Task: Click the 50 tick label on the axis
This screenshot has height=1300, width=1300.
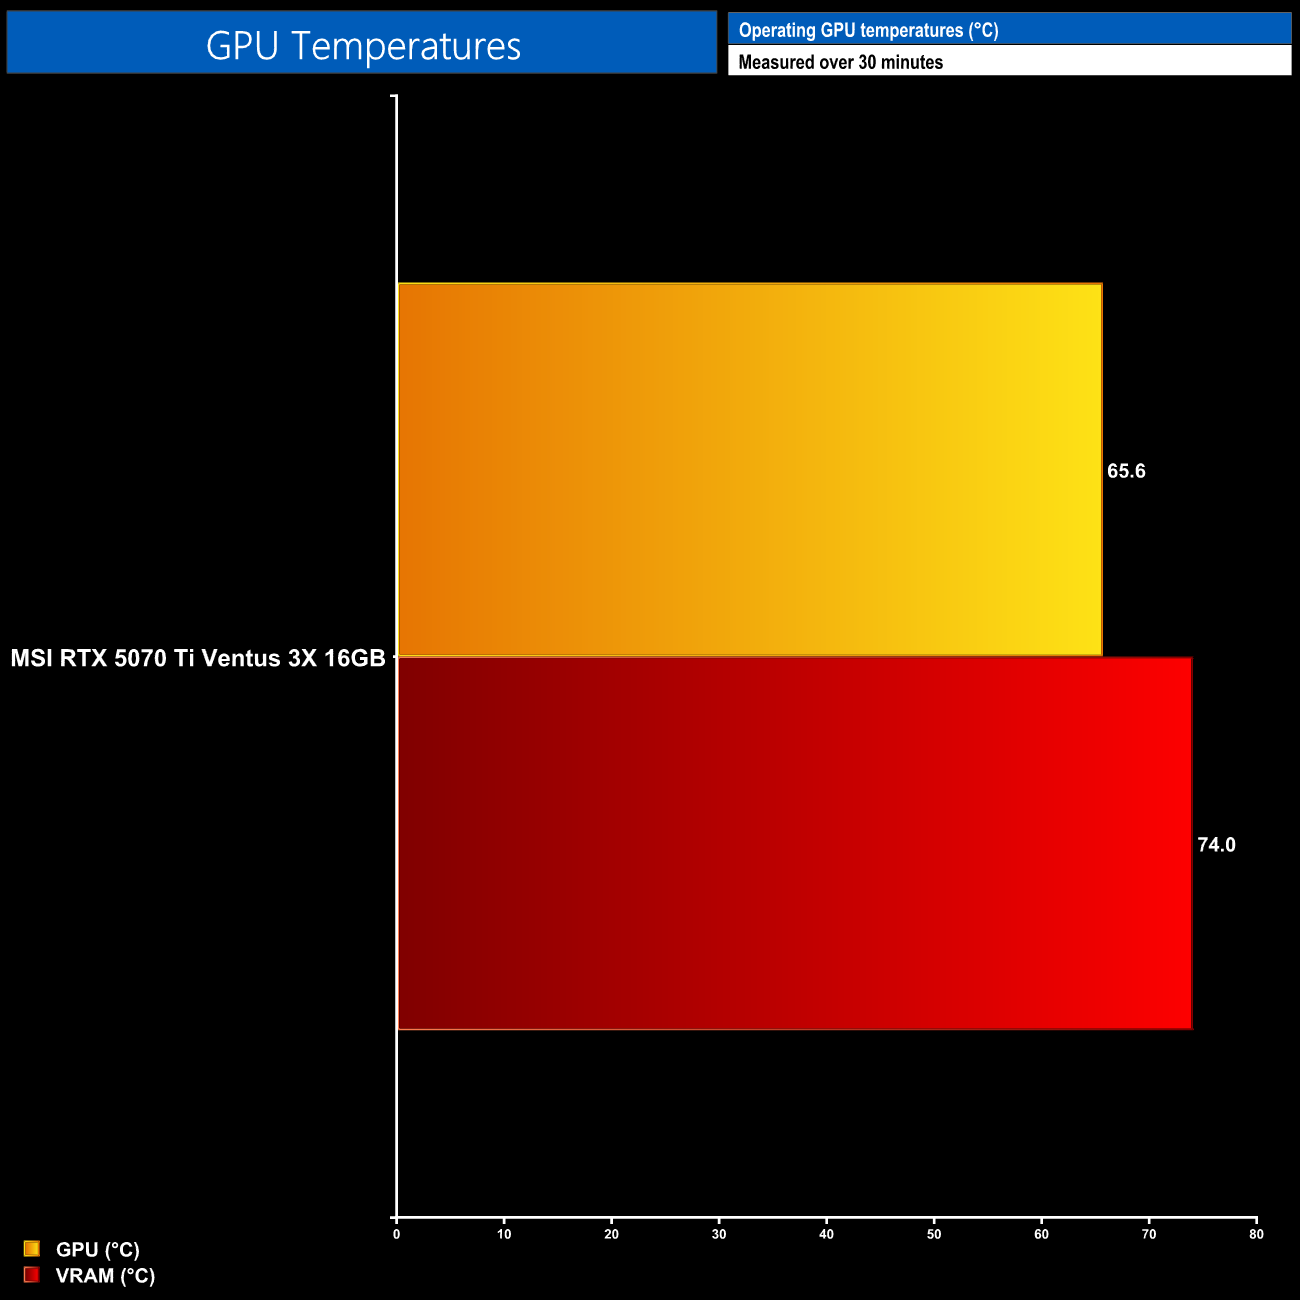Action: coord(934,1234)
